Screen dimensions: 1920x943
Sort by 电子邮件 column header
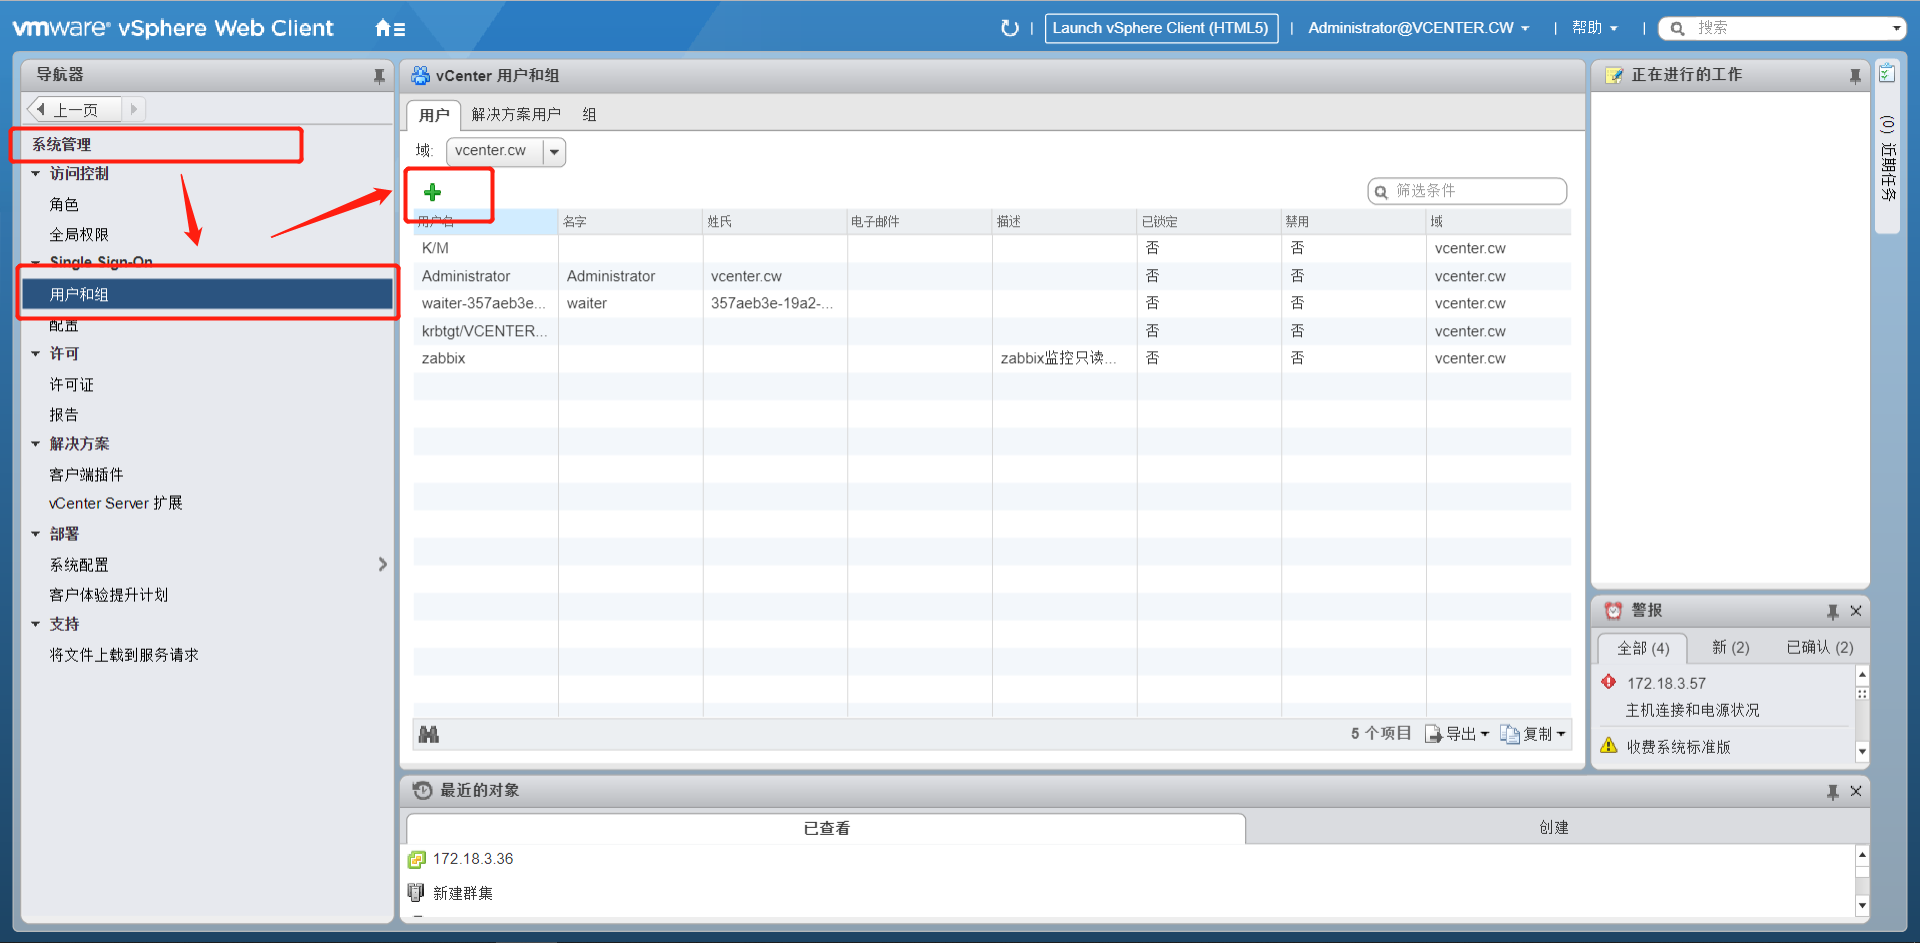pos(920,221)
